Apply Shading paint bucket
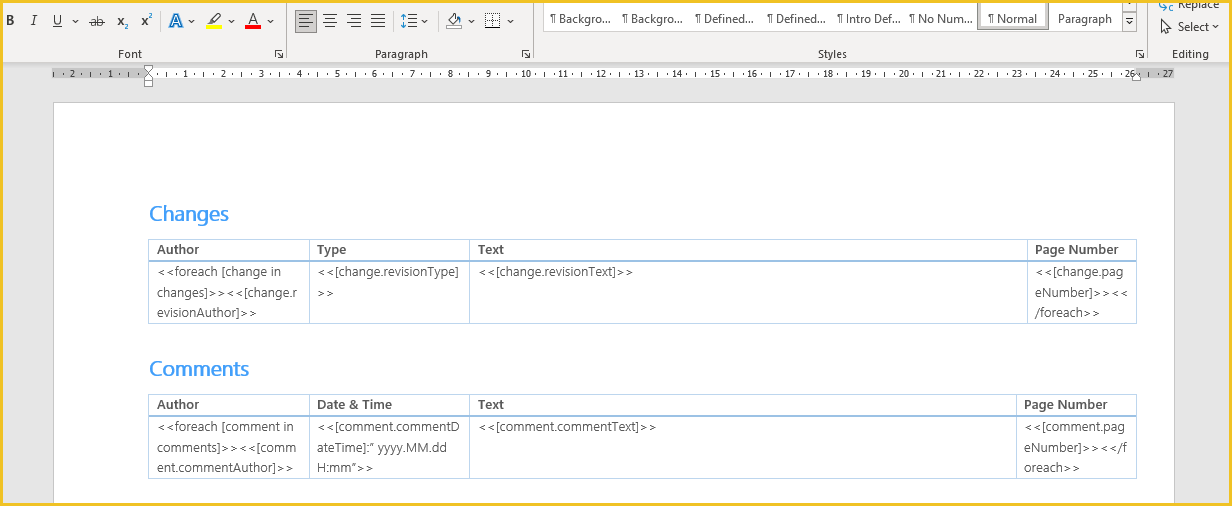Screen dimensions: 1232x506 (454, 20)
